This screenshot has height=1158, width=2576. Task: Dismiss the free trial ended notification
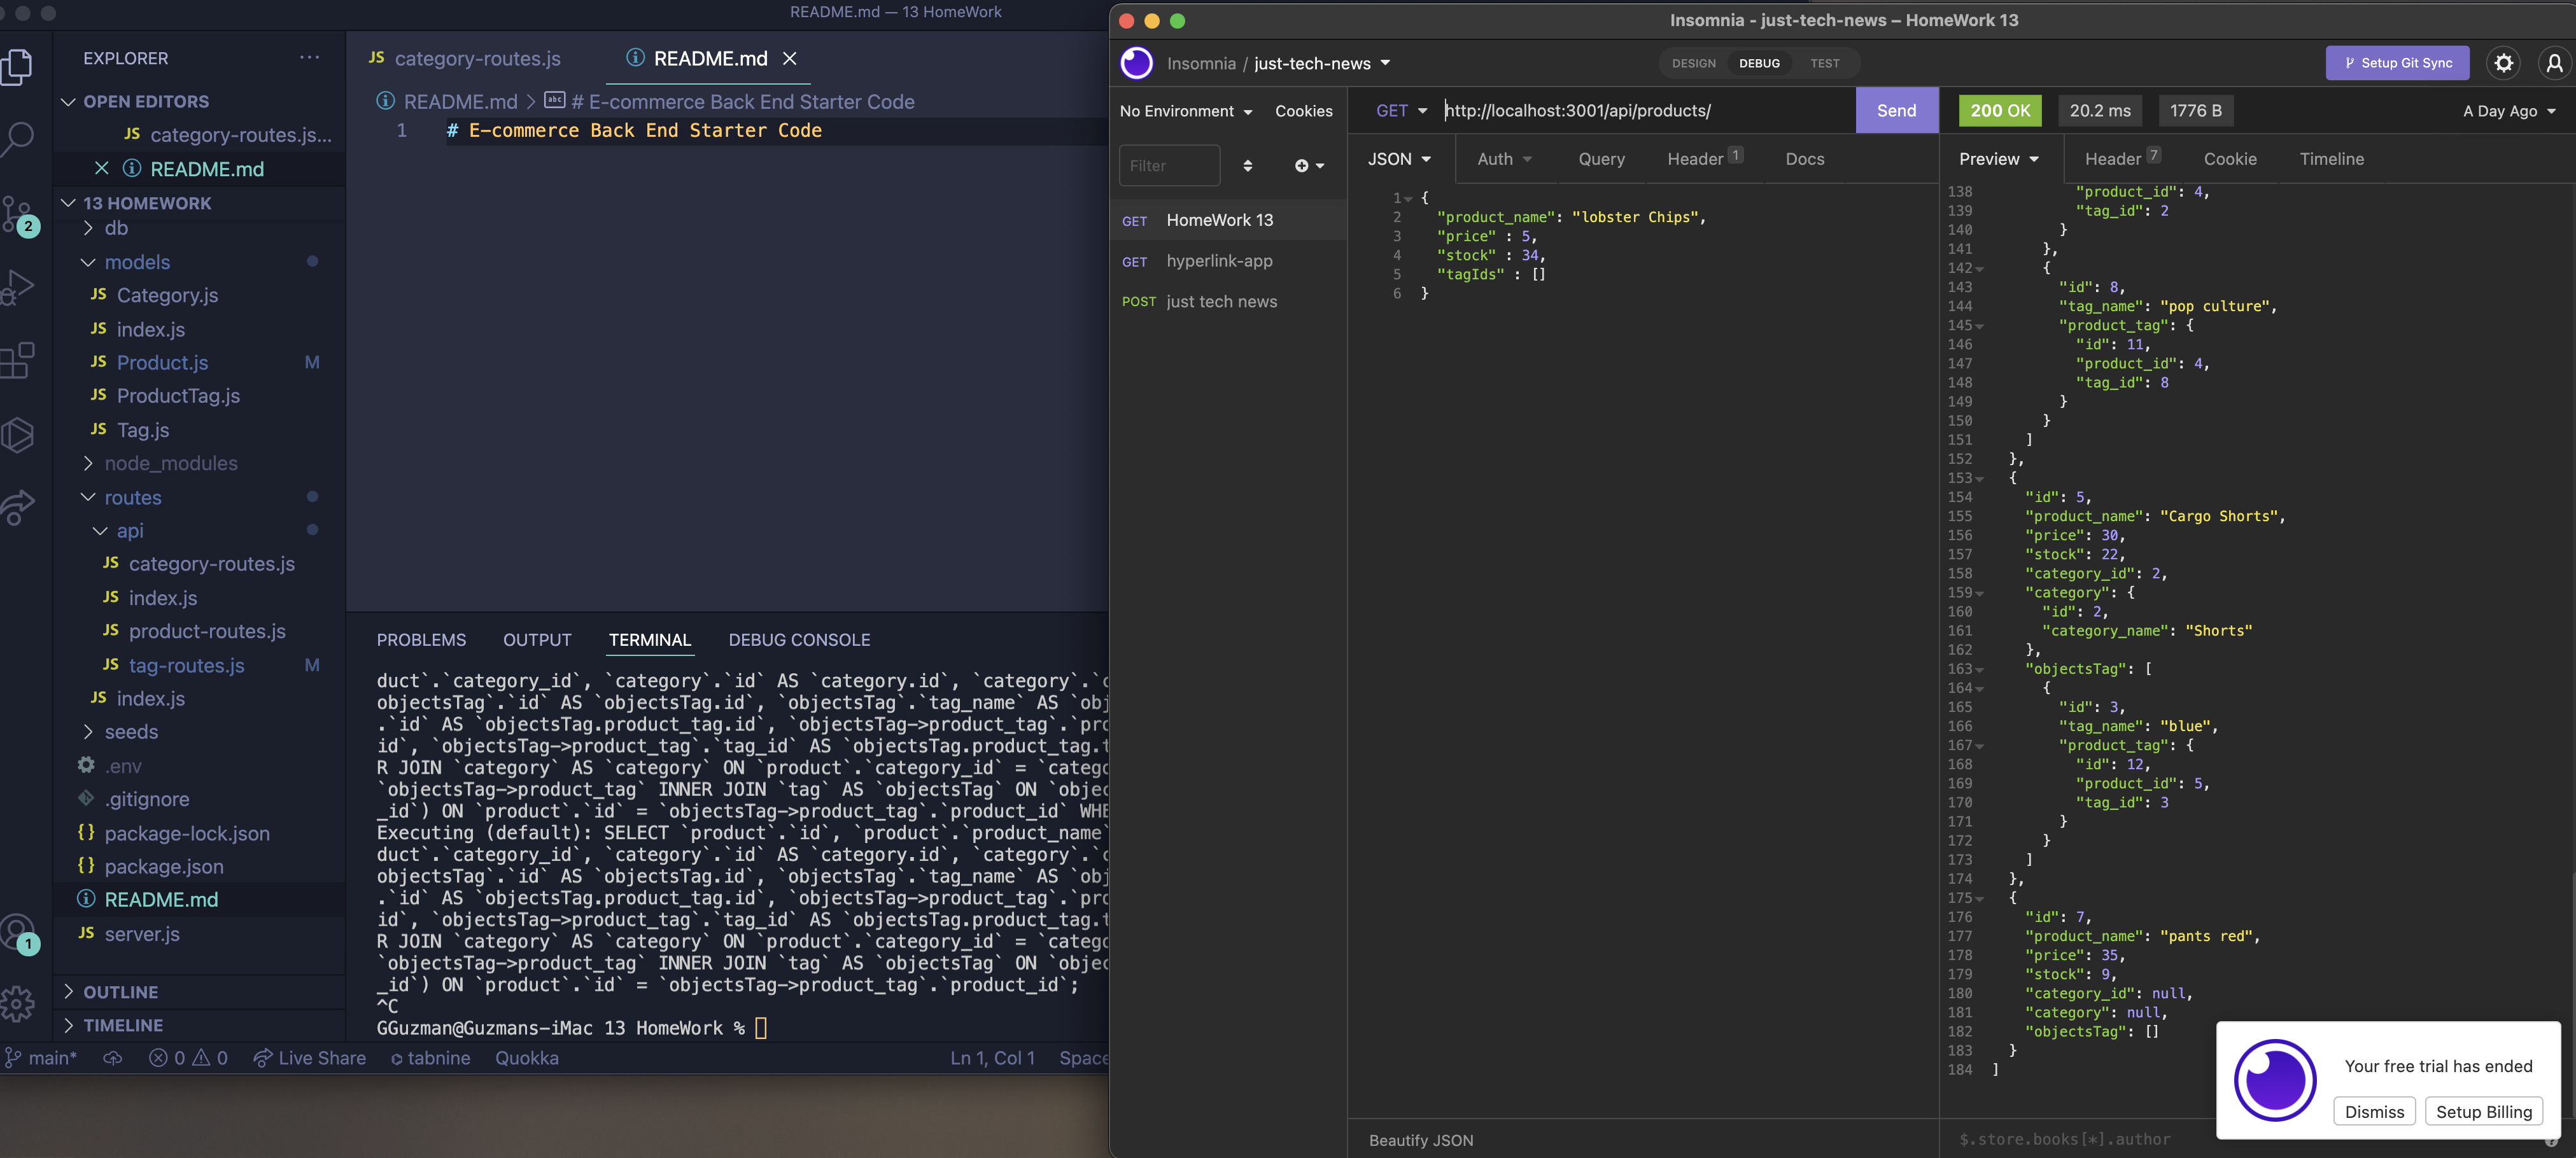pyautogui.click(x=2375, y=1111)
